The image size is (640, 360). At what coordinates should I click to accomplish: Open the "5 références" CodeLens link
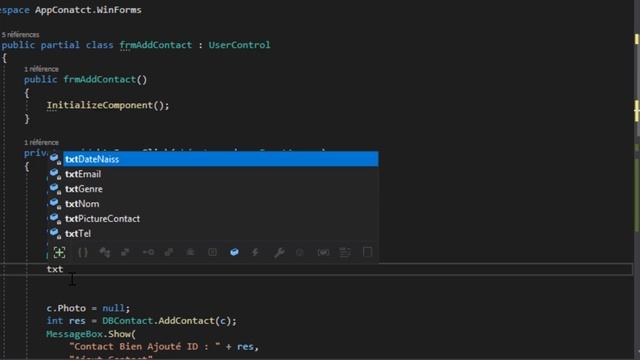pyautogui.click(x=20, y=35)
